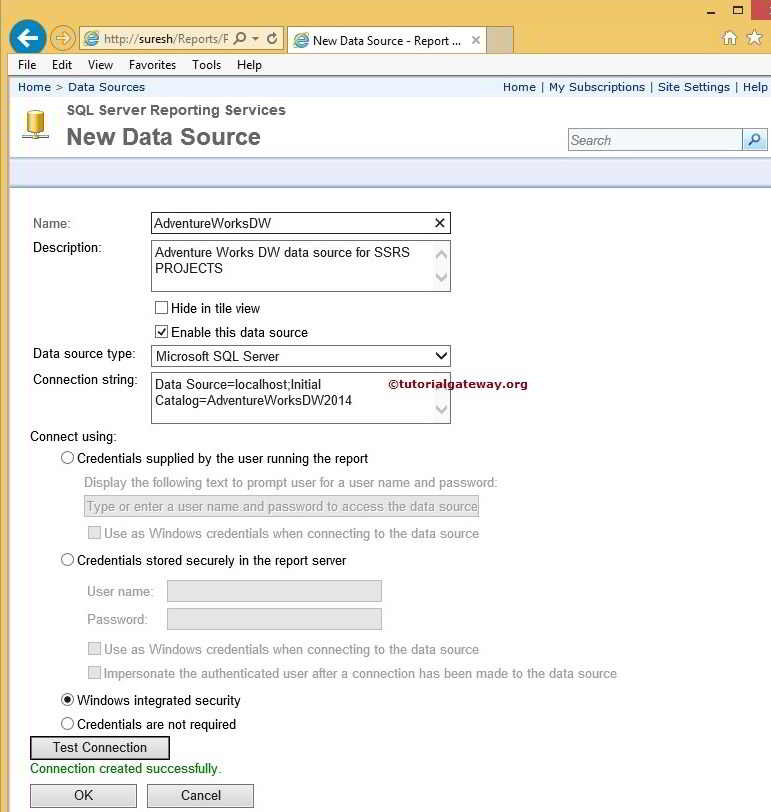Click the Internet Explorer page icon in address bar
The height and width of the screenshot is (812, 771).
[x=92, y=38]
